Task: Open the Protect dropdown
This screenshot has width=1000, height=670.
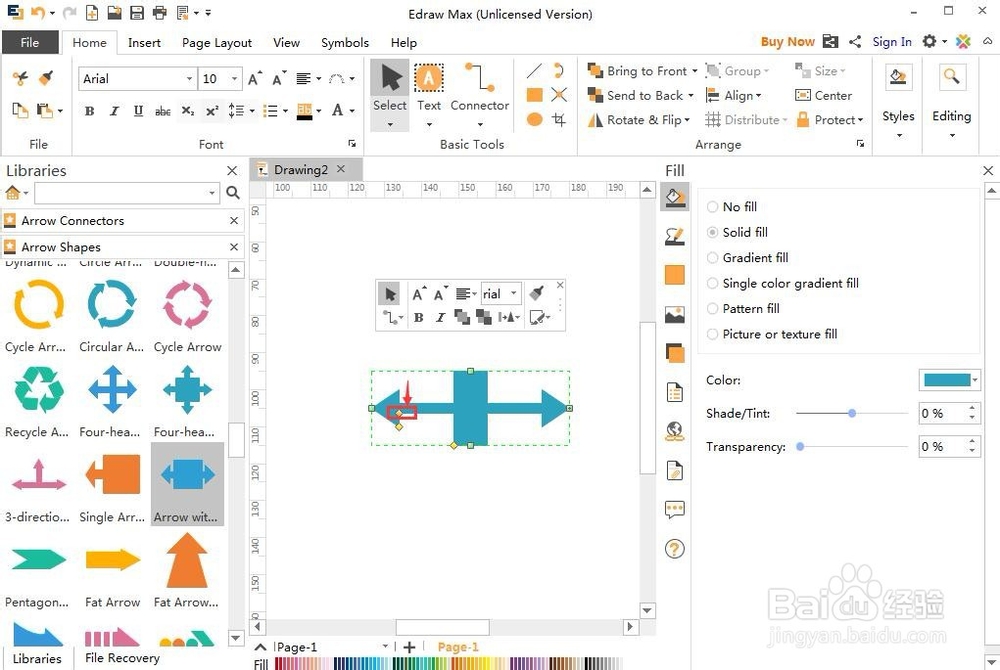Action: [x=829, y=120]
